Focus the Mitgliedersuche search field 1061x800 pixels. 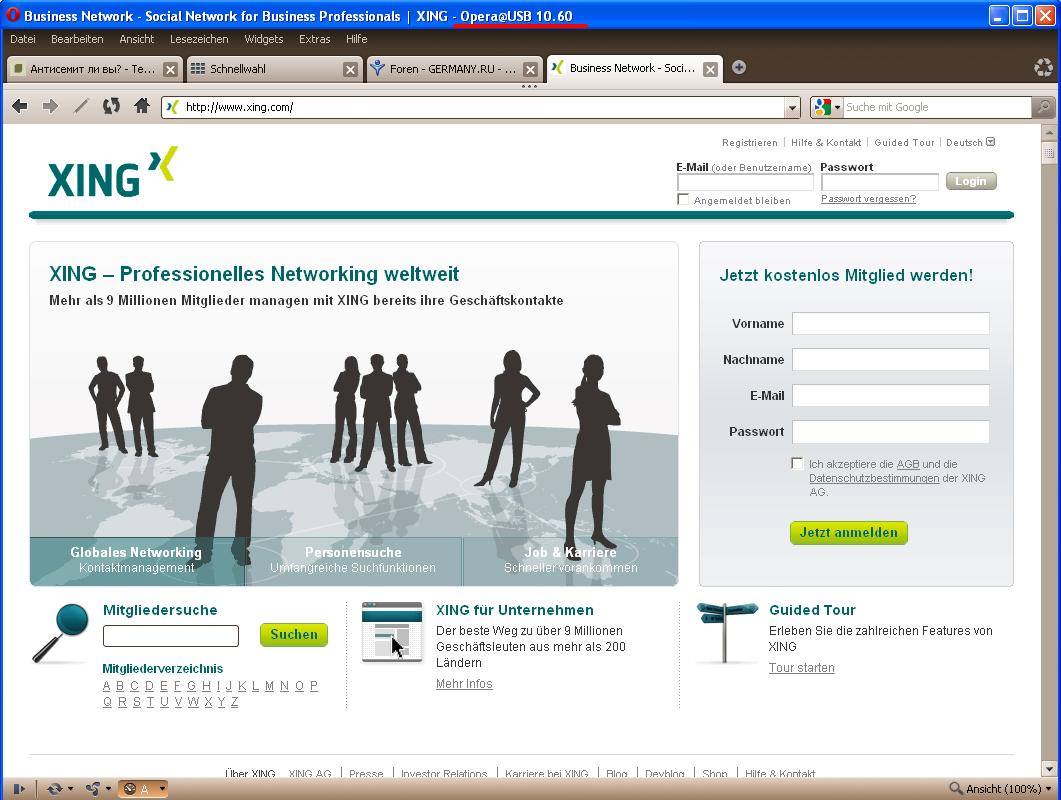click(x=171, y=636)
